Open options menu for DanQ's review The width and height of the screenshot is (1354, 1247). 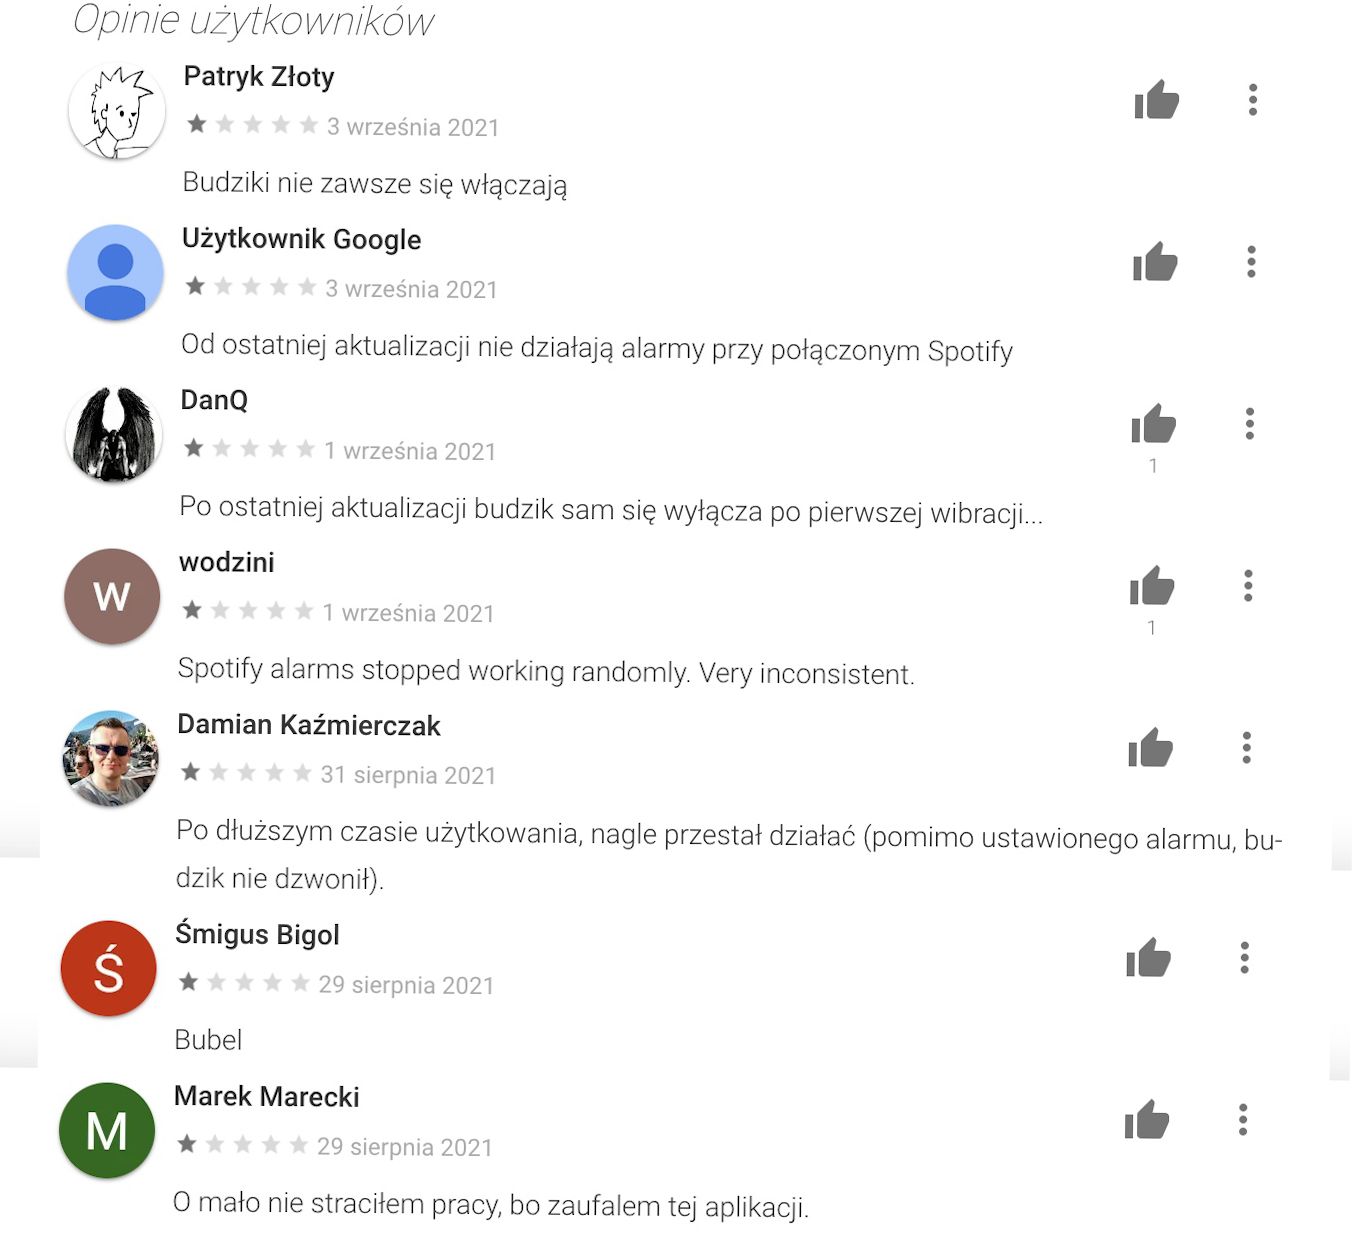point(1249,424)
